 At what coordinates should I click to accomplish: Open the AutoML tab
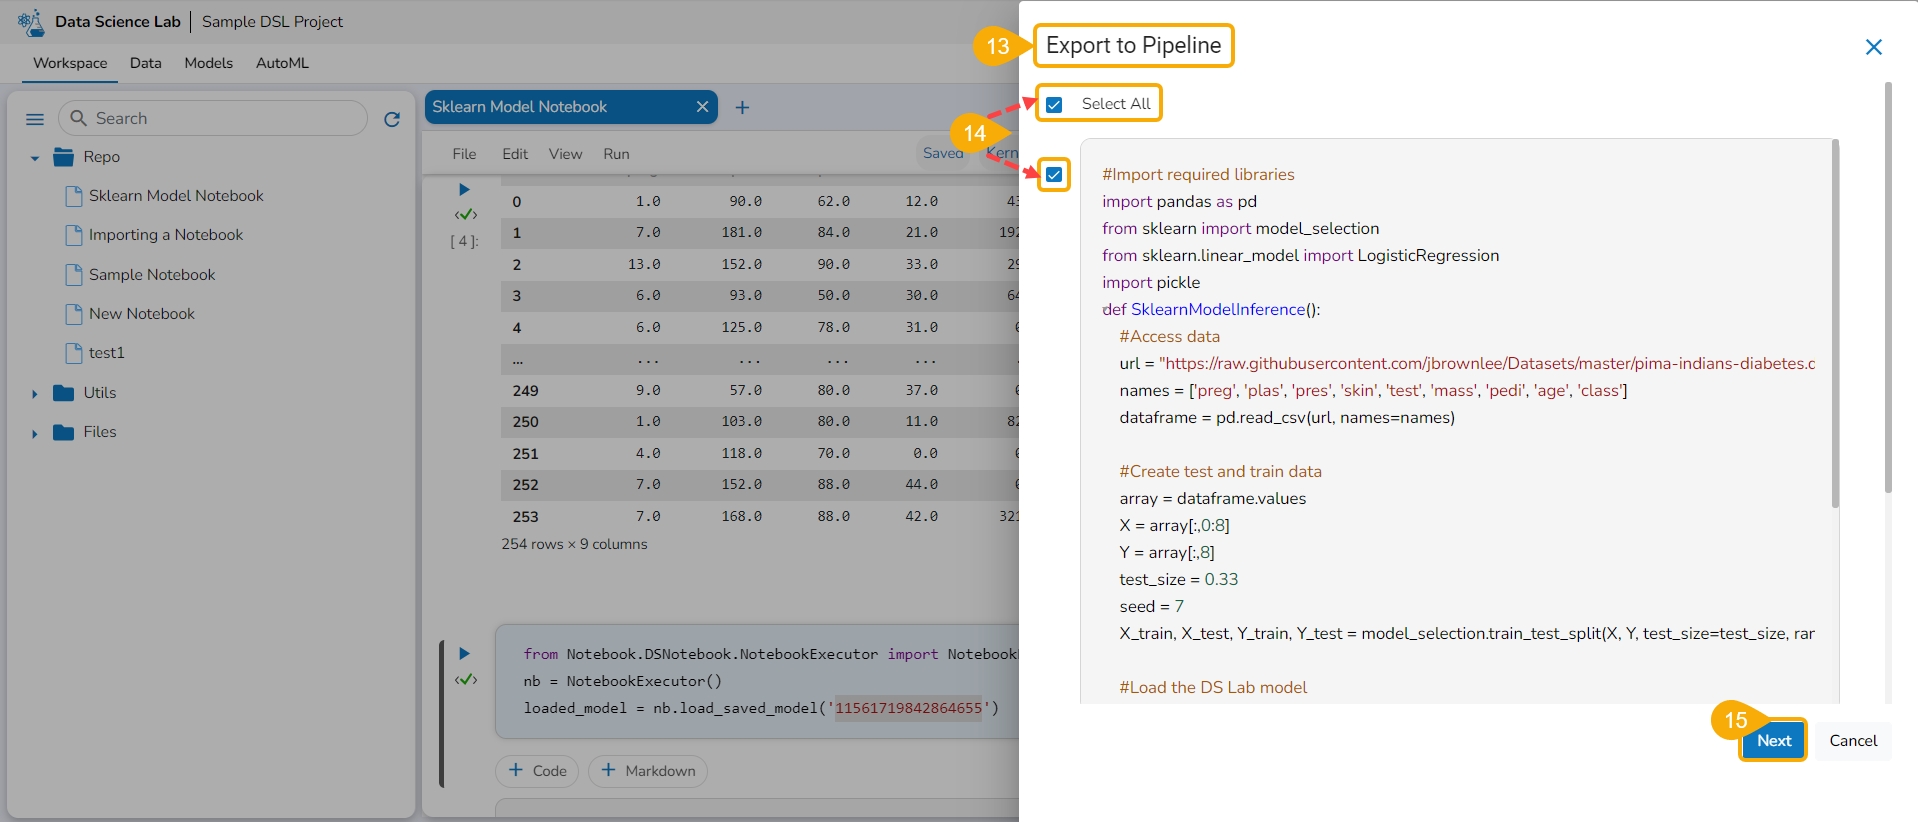(282, 63)
